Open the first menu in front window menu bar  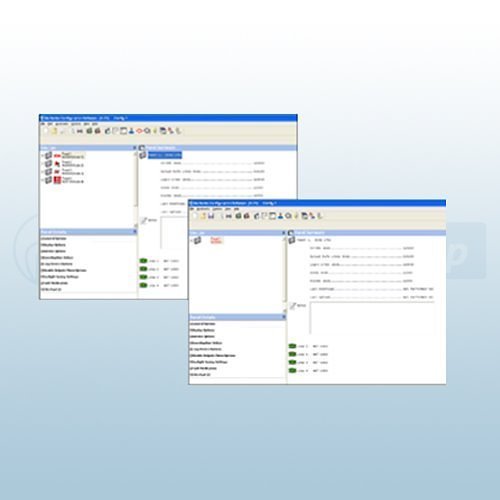pos(192,209)
